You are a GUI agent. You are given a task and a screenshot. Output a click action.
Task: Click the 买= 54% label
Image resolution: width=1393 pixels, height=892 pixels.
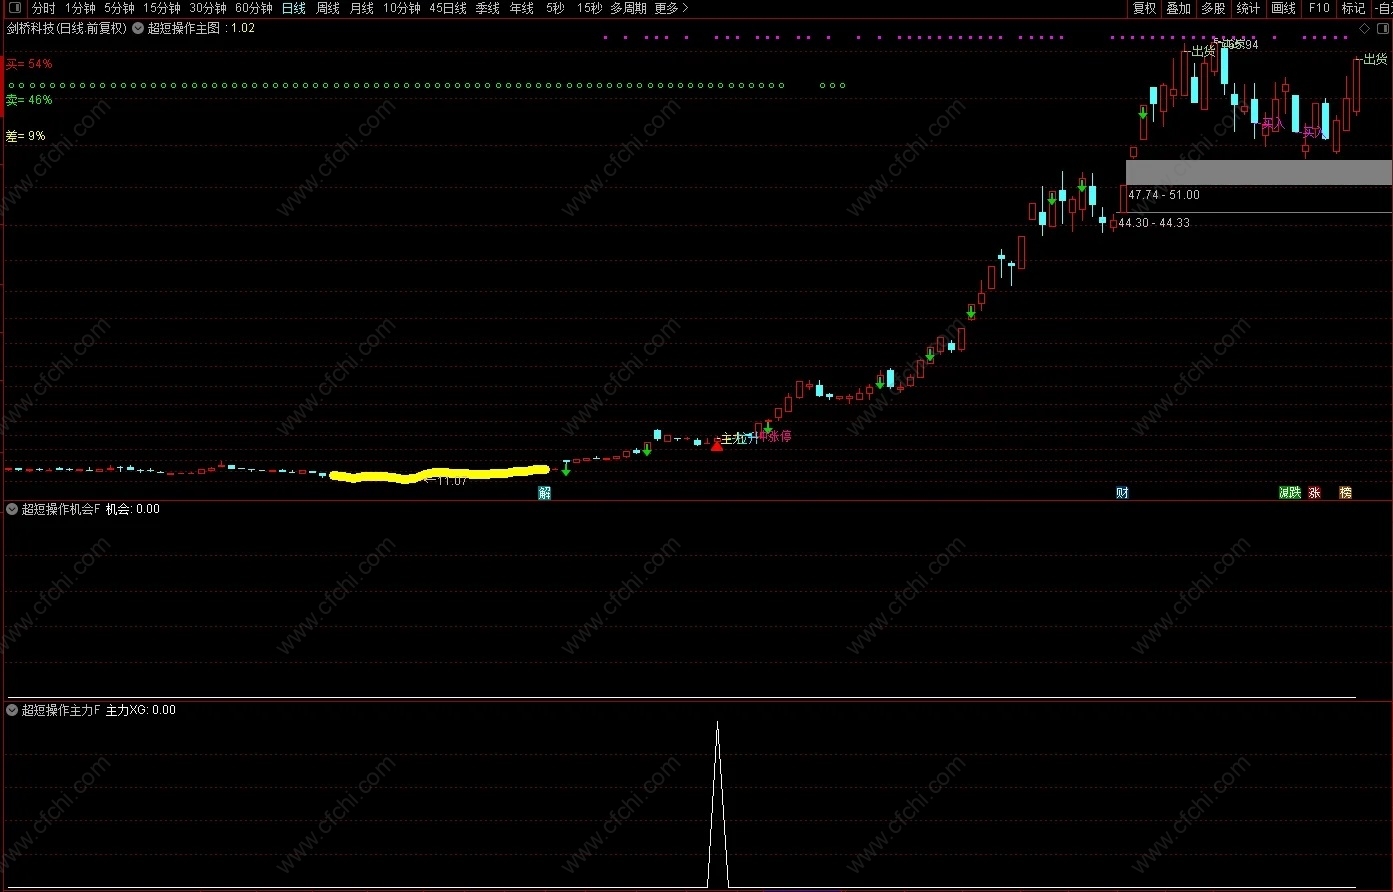point(29,64)
